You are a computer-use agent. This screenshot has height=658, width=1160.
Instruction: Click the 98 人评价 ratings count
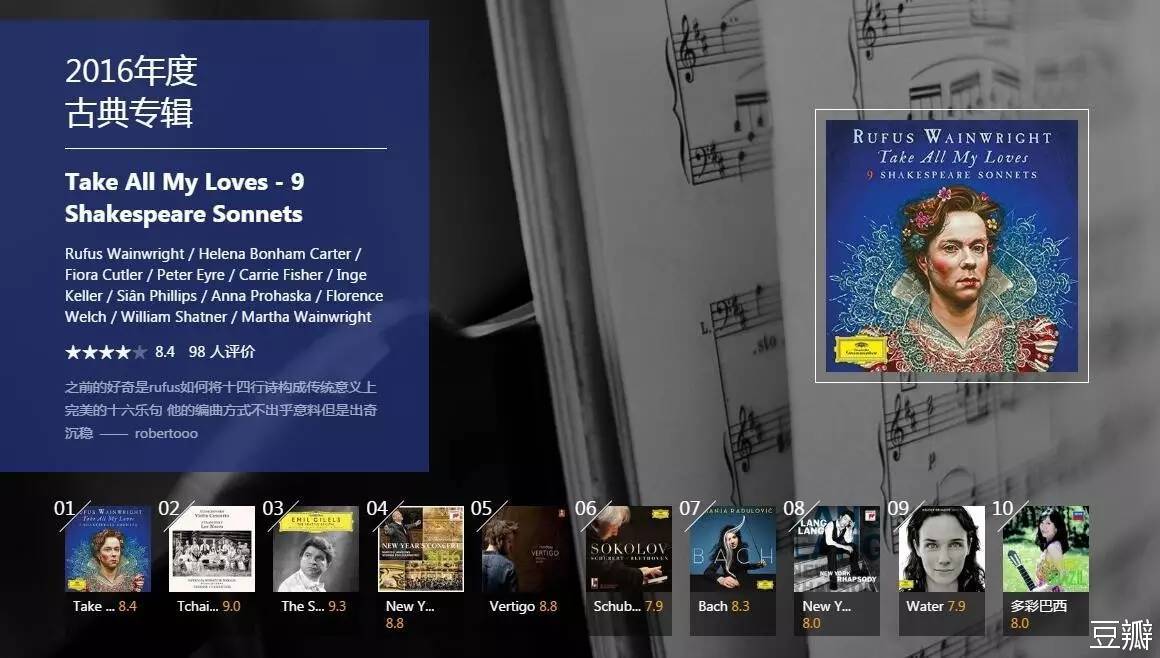click(x=221, y=352)
